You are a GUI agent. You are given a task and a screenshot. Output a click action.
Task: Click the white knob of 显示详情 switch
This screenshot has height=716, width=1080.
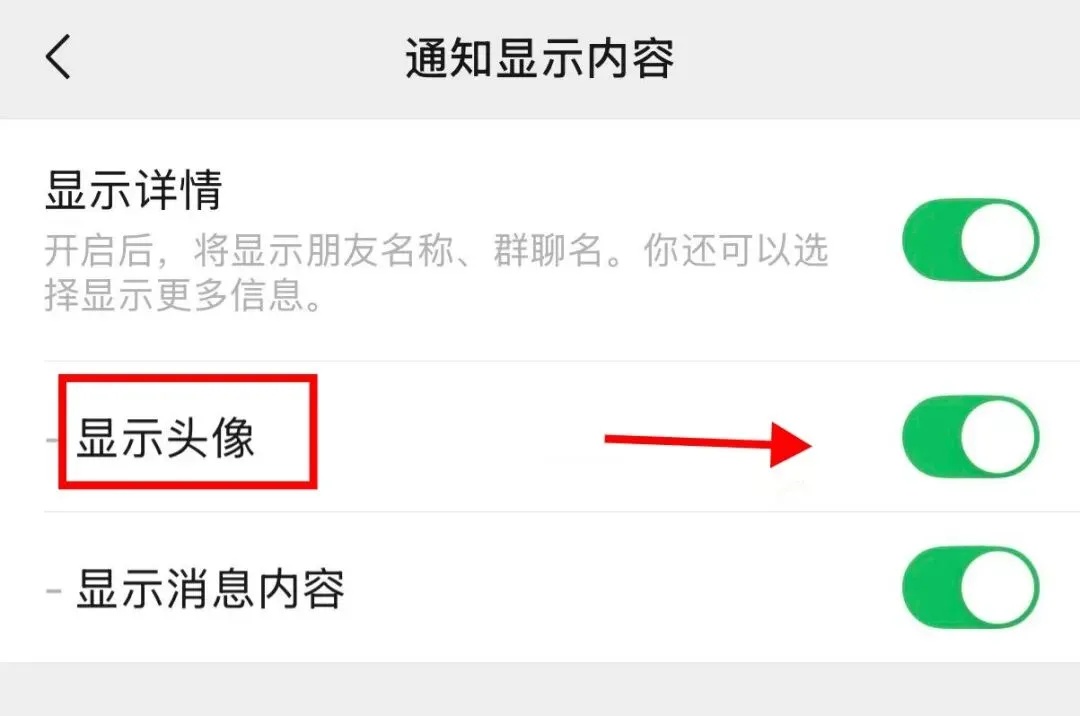click(x=998, y=240)
